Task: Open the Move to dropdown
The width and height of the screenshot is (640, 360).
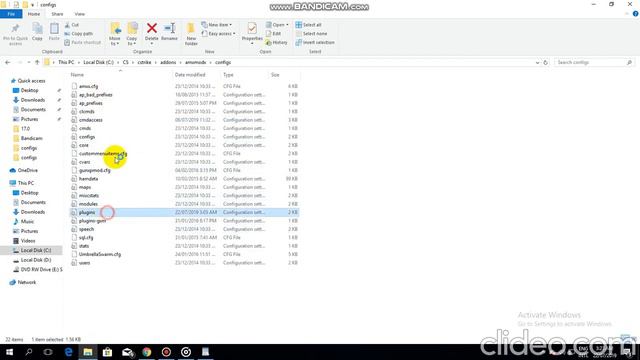Action: pyautogui.click(x=115, y=34)
